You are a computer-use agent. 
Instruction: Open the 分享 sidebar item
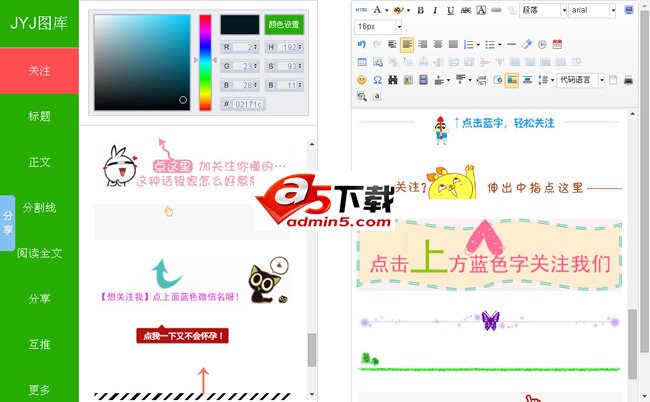tap(39, 299)
